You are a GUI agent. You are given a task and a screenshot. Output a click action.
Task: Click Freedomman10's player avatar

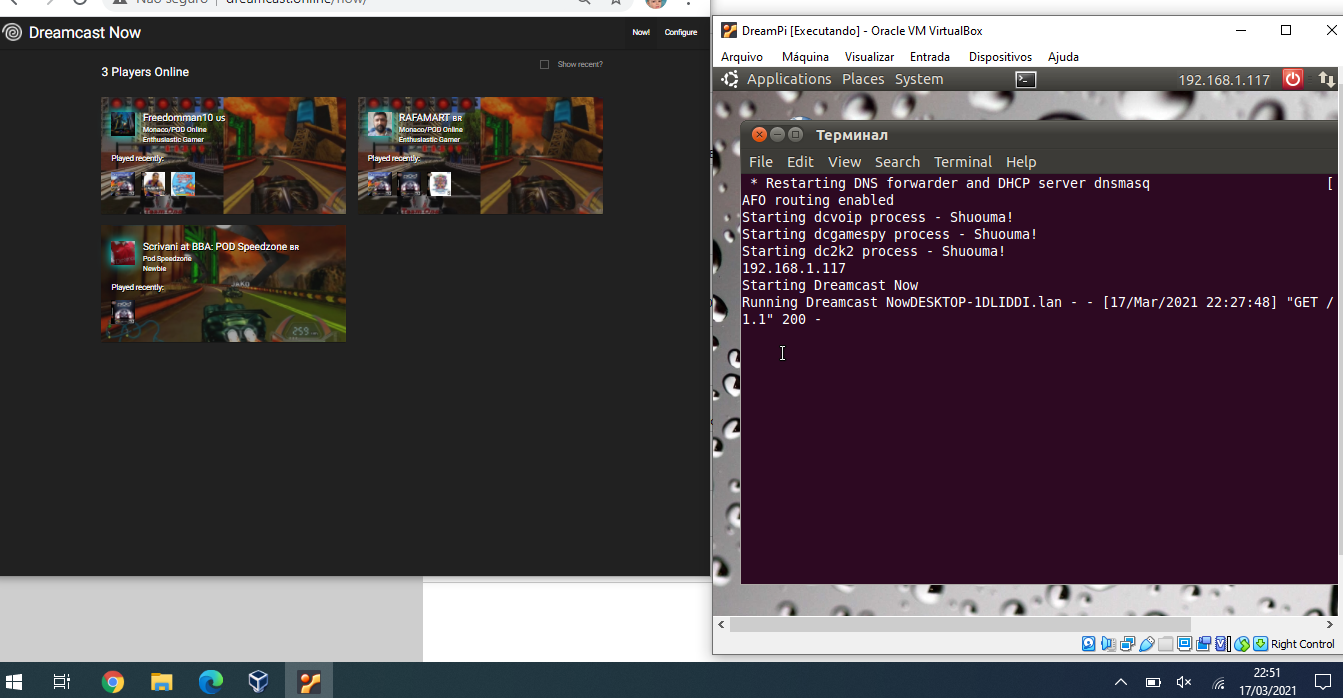pyautogui.click(x=123, y=124)
